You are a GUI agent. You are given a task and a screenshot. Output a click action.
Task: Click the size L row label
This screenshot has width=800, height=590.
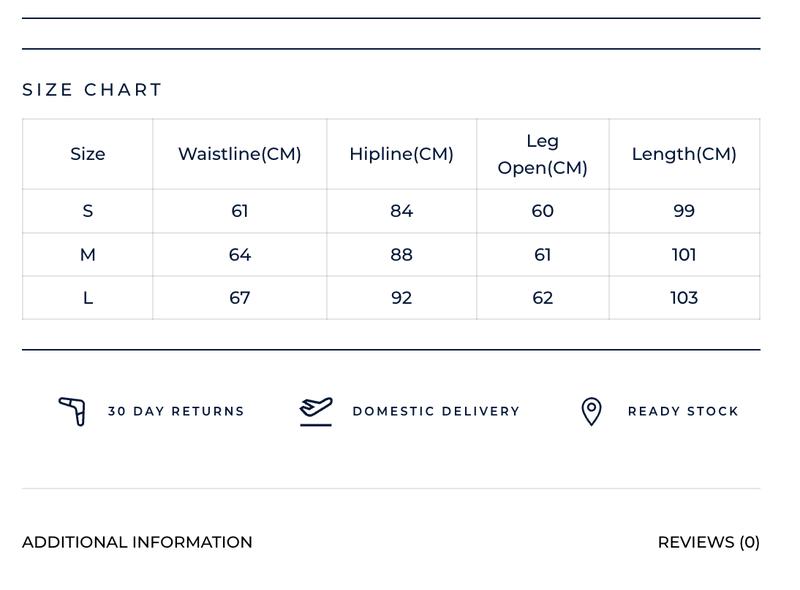click(88, 298)
